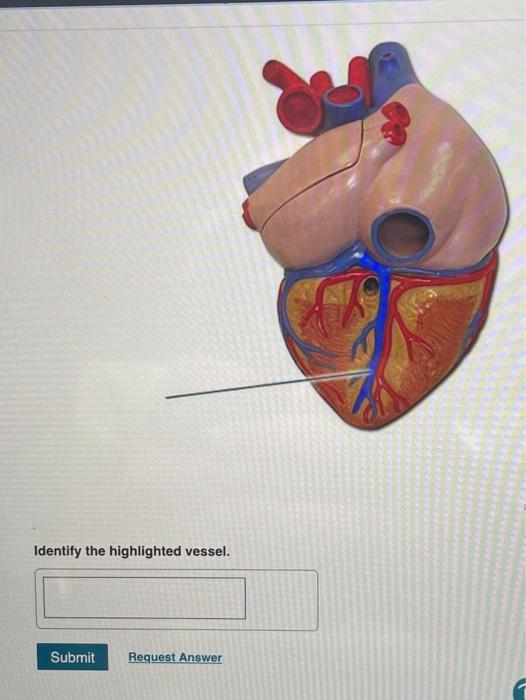Image resolution: width=526 pixels, height=700 pixels.
Task: Click the blue-ringed pulmonary trunk opening at top
Action: [x=344, y=99]
